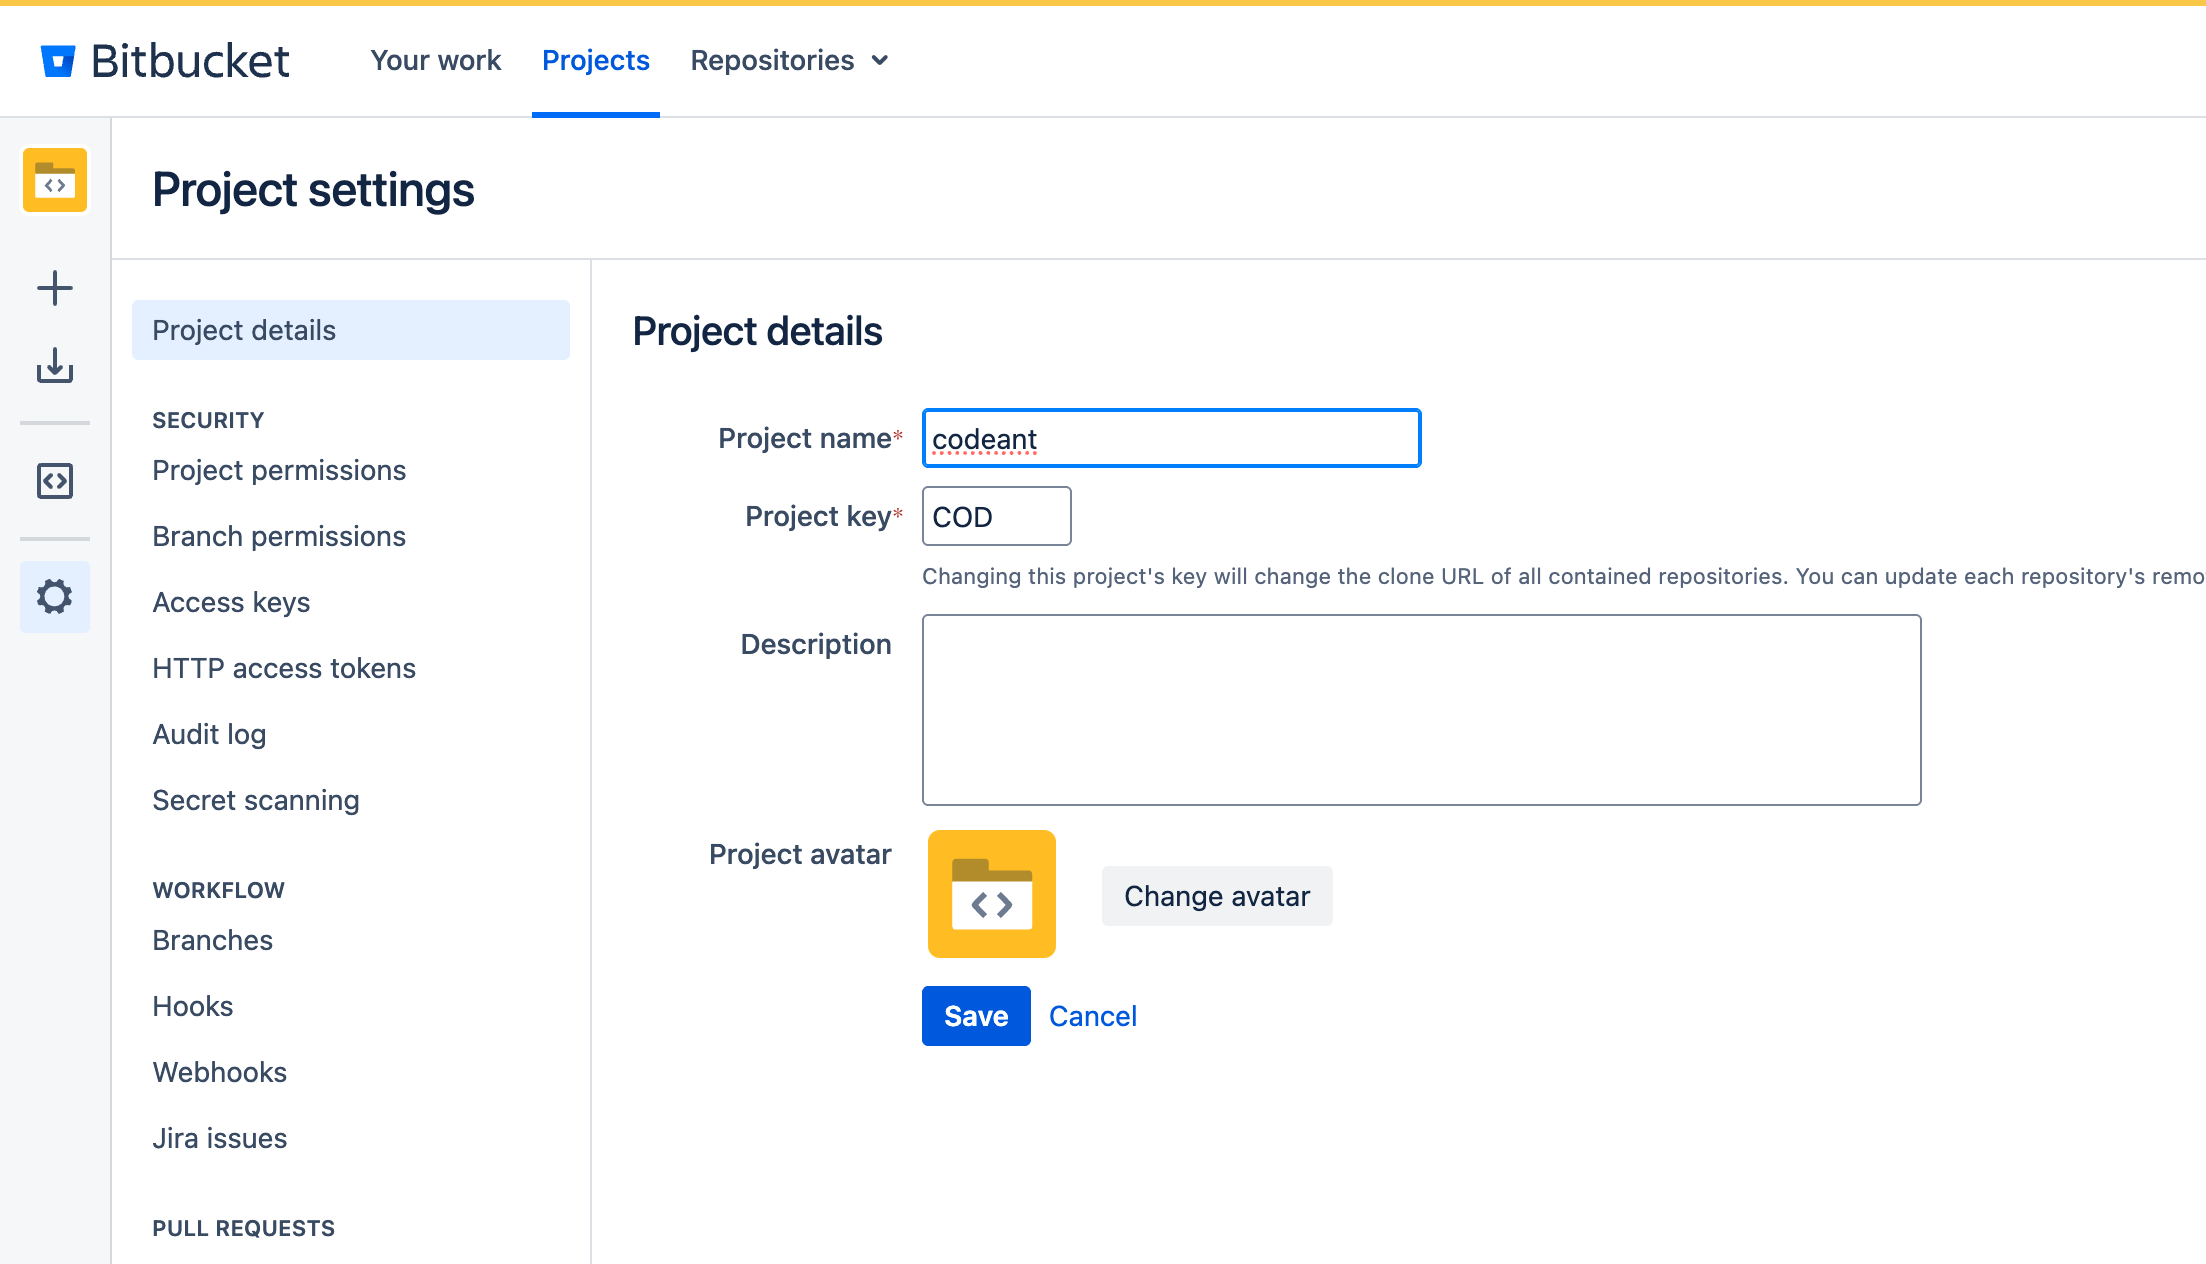Click the import repository download icon
This screenshot has height=1264, width=2206.
click(x=55, y=367)
